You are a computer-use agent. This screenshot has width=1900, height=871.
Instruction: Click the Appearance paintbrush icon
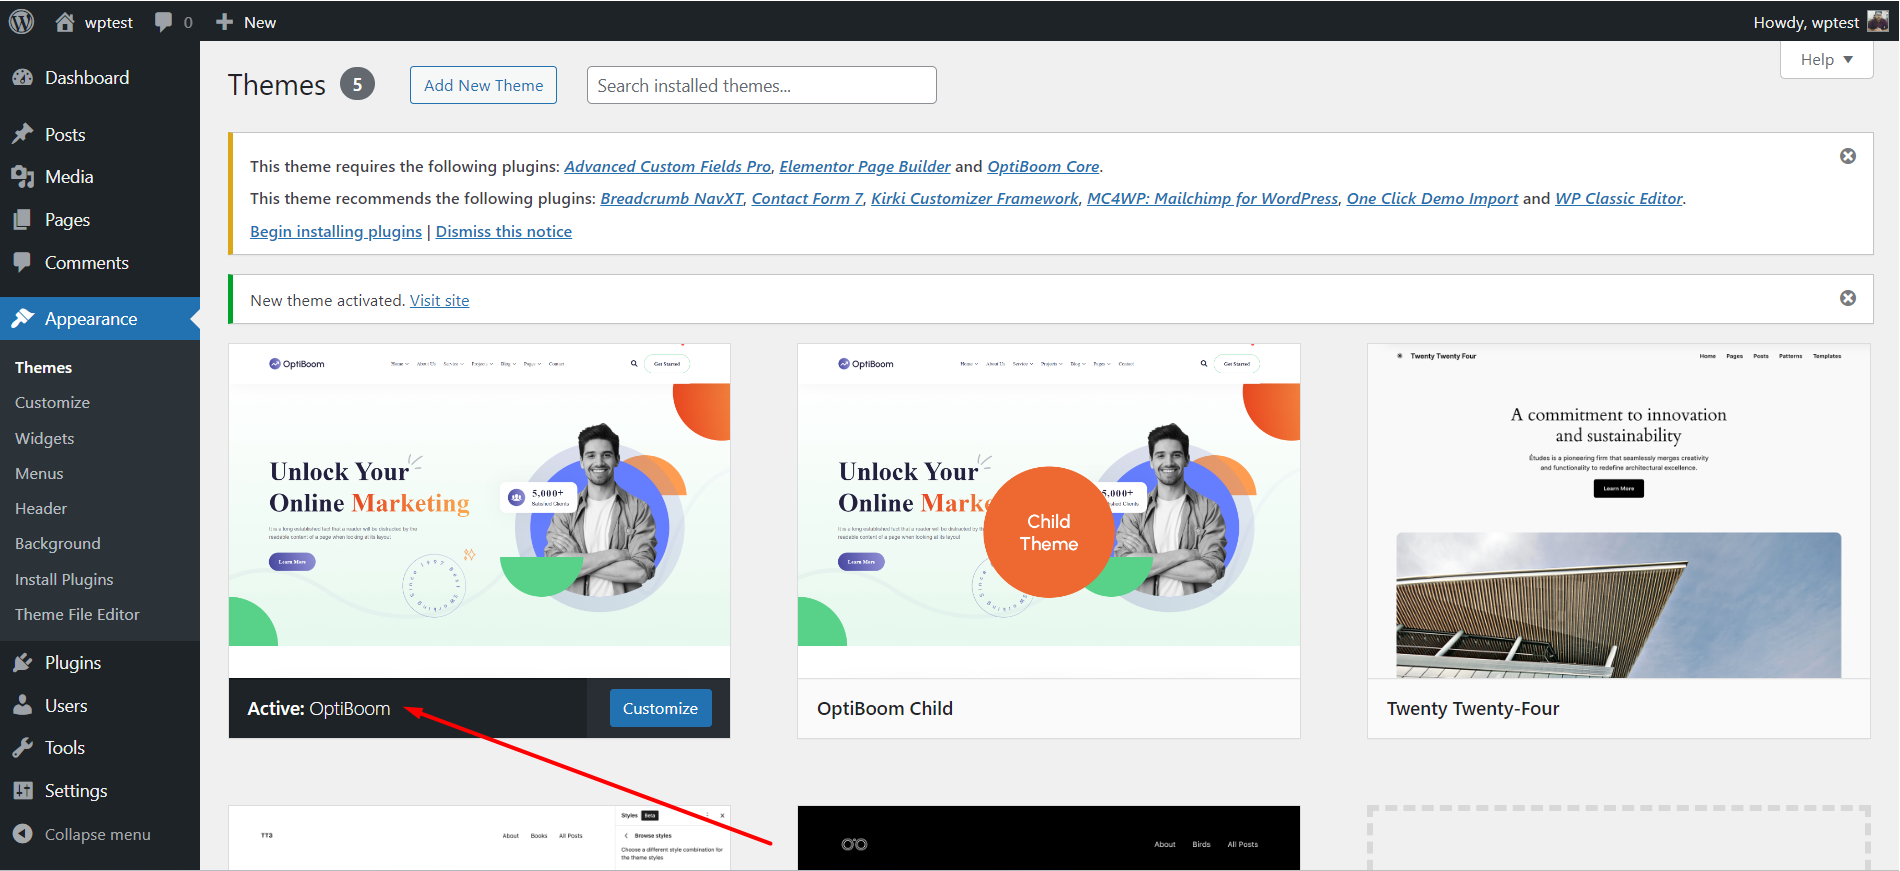[22, 318]
